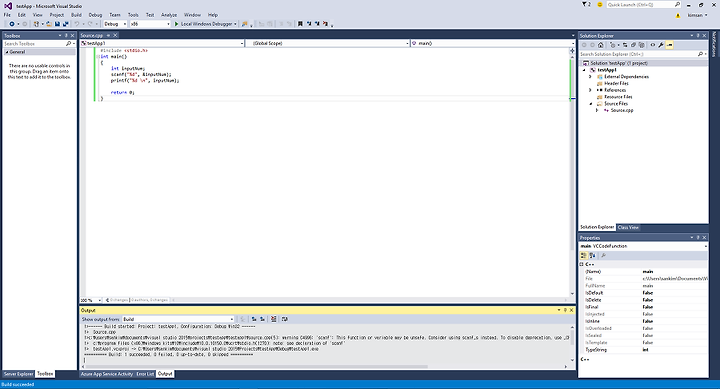Open the Azure App Service Activity tab
The image size is (720, 389).
107,374
